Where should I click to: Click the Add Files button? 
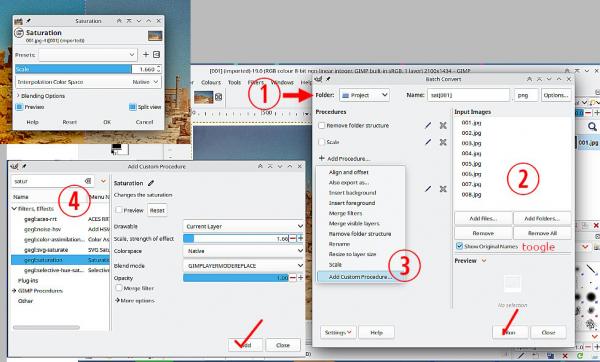(483, 219)
